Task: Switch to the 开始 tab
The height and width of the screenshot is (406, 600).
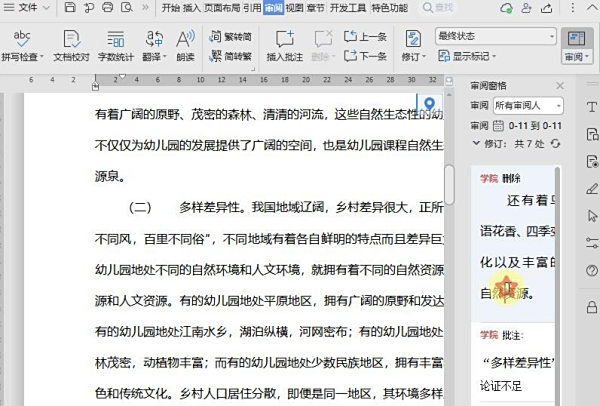Action: tap(170, 8)
